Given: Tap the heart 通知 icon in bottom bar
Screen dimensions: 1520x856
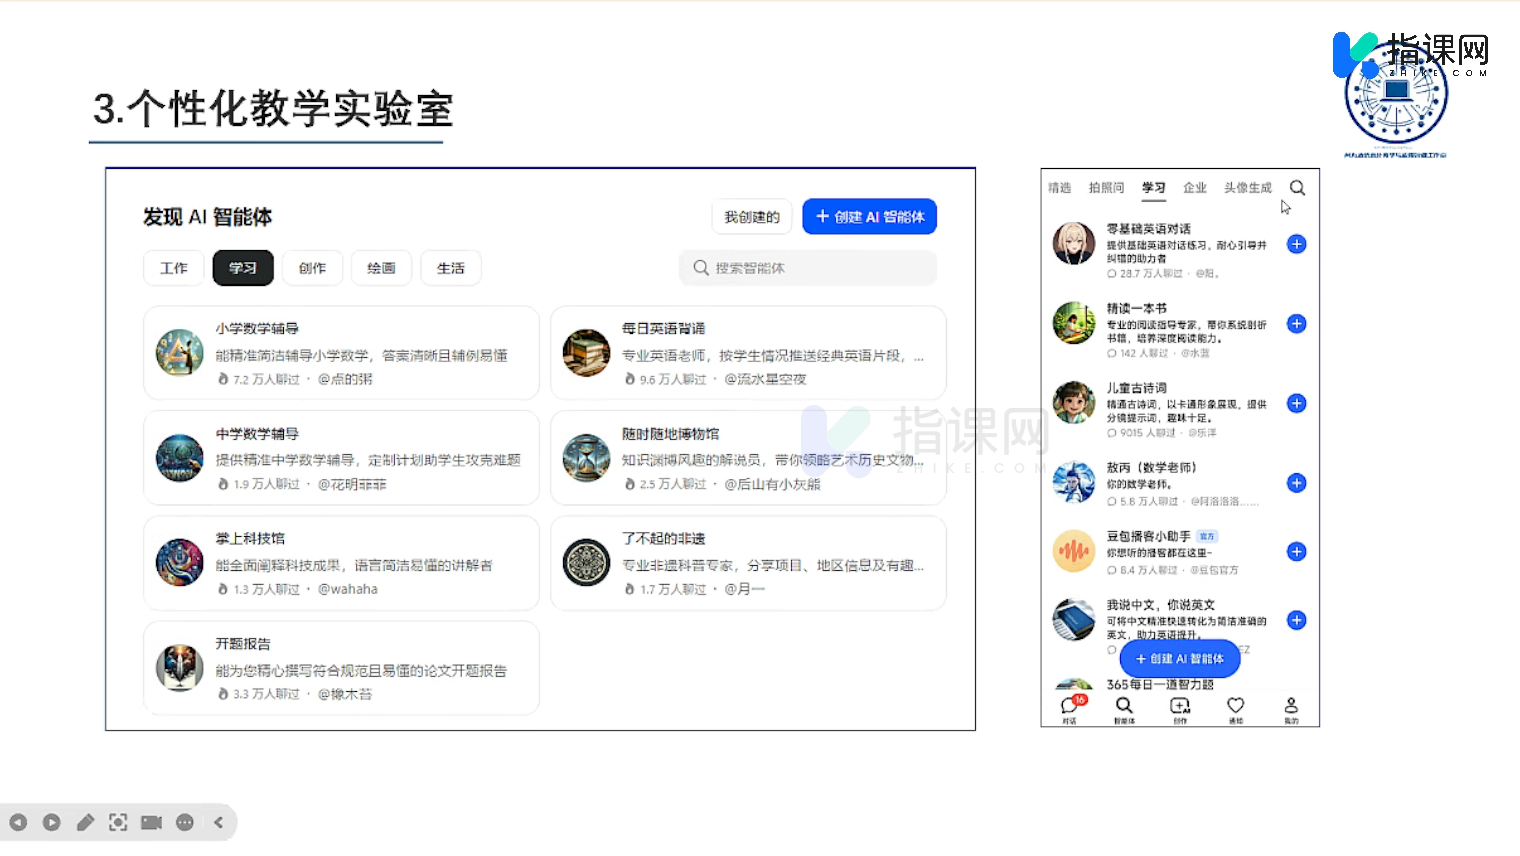Looking at the screenshot, I should 1236,707.
